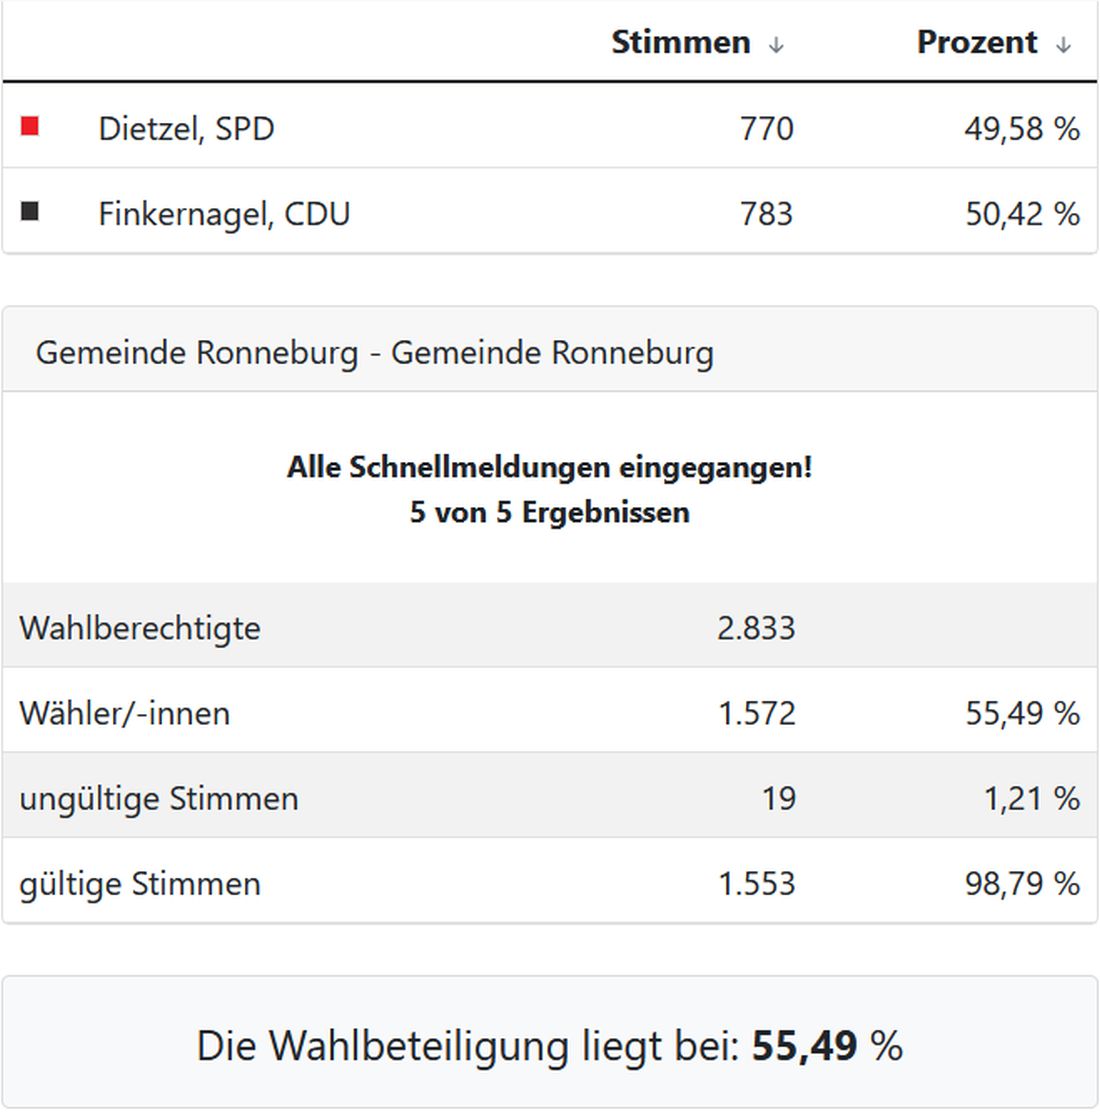This screenshot has height=1120, width=1100.
Task: Click the candidate Finkernagel, CDU
Action: click(x=224, y=213)
